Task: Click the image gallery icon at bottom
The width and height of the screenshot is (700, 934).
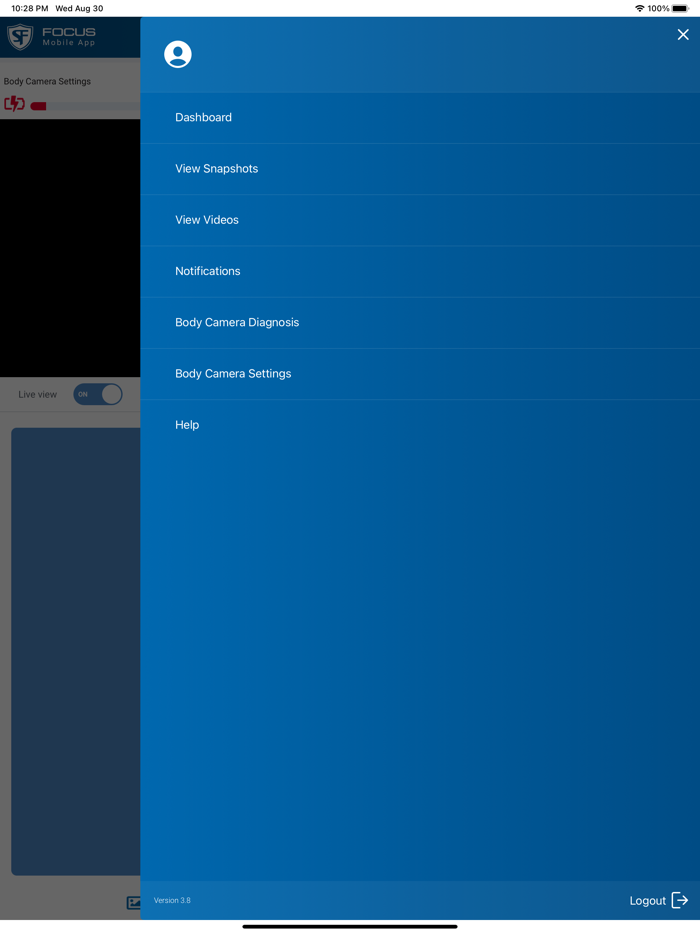Action: (x=133, y=903)
